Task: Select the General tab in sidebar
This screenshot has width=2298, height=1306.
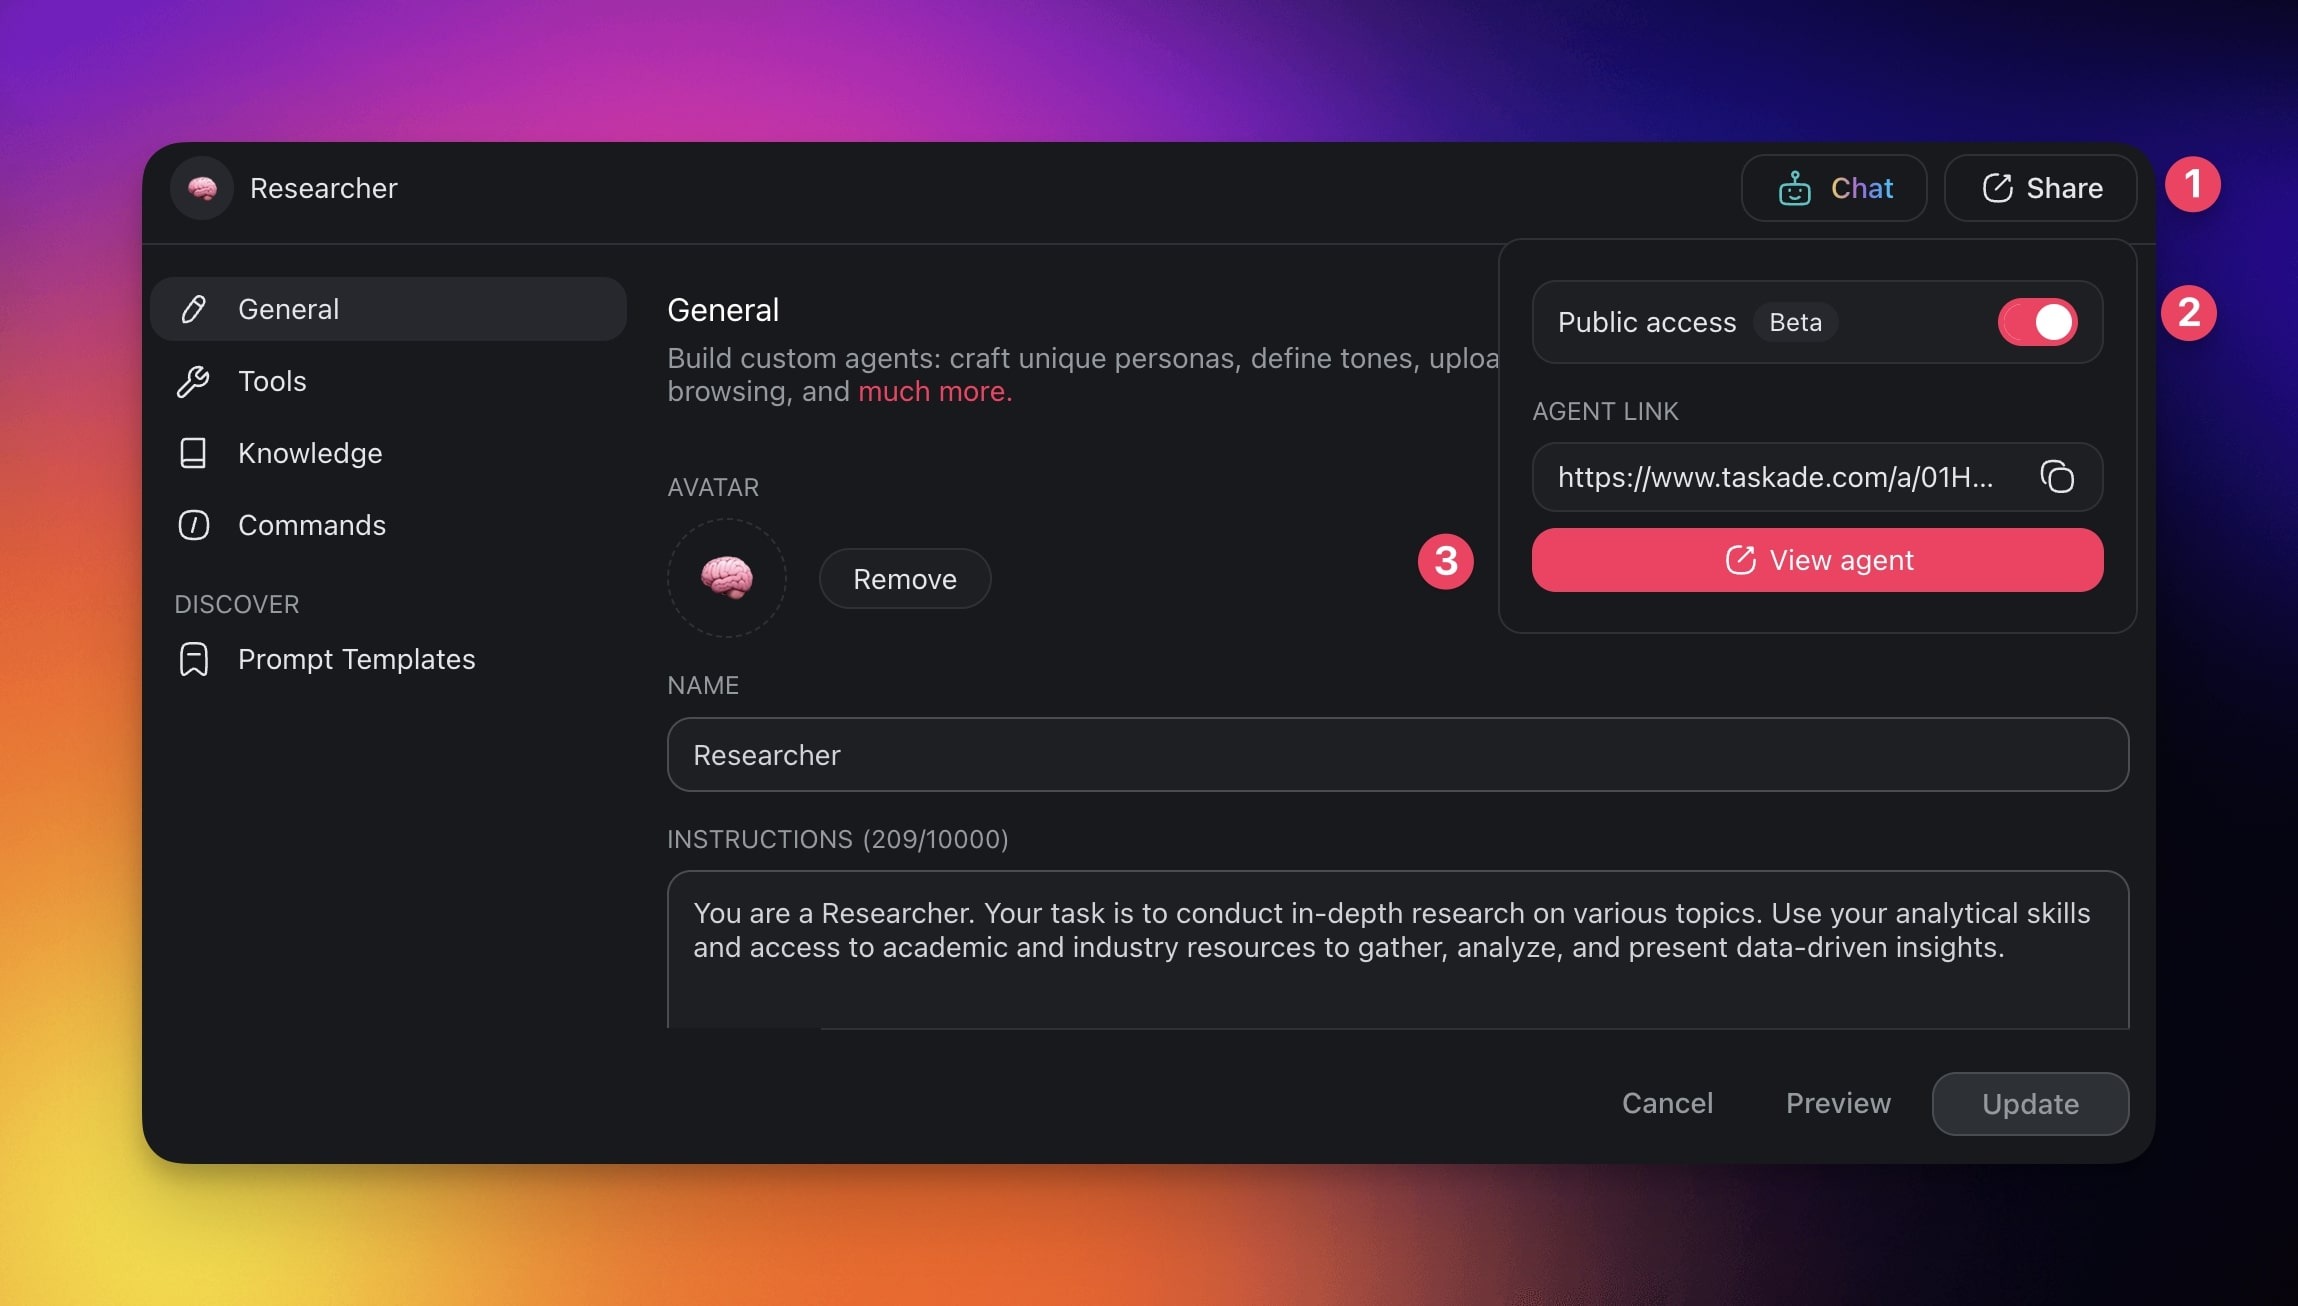Action: coord(388,309)
